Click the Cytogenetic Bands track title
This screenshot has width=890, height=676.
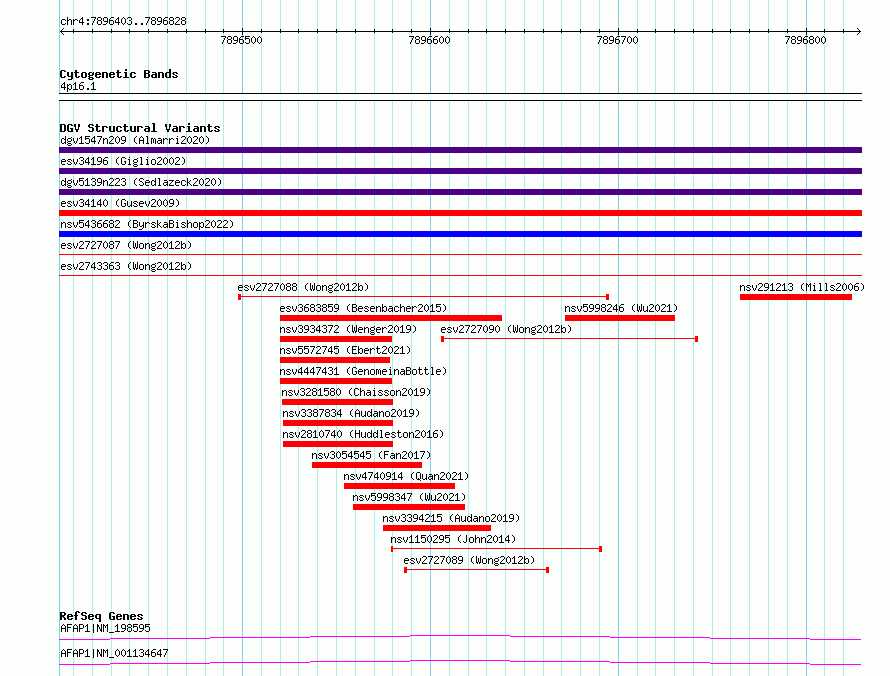pyautogui.click(x=119, y=74)
